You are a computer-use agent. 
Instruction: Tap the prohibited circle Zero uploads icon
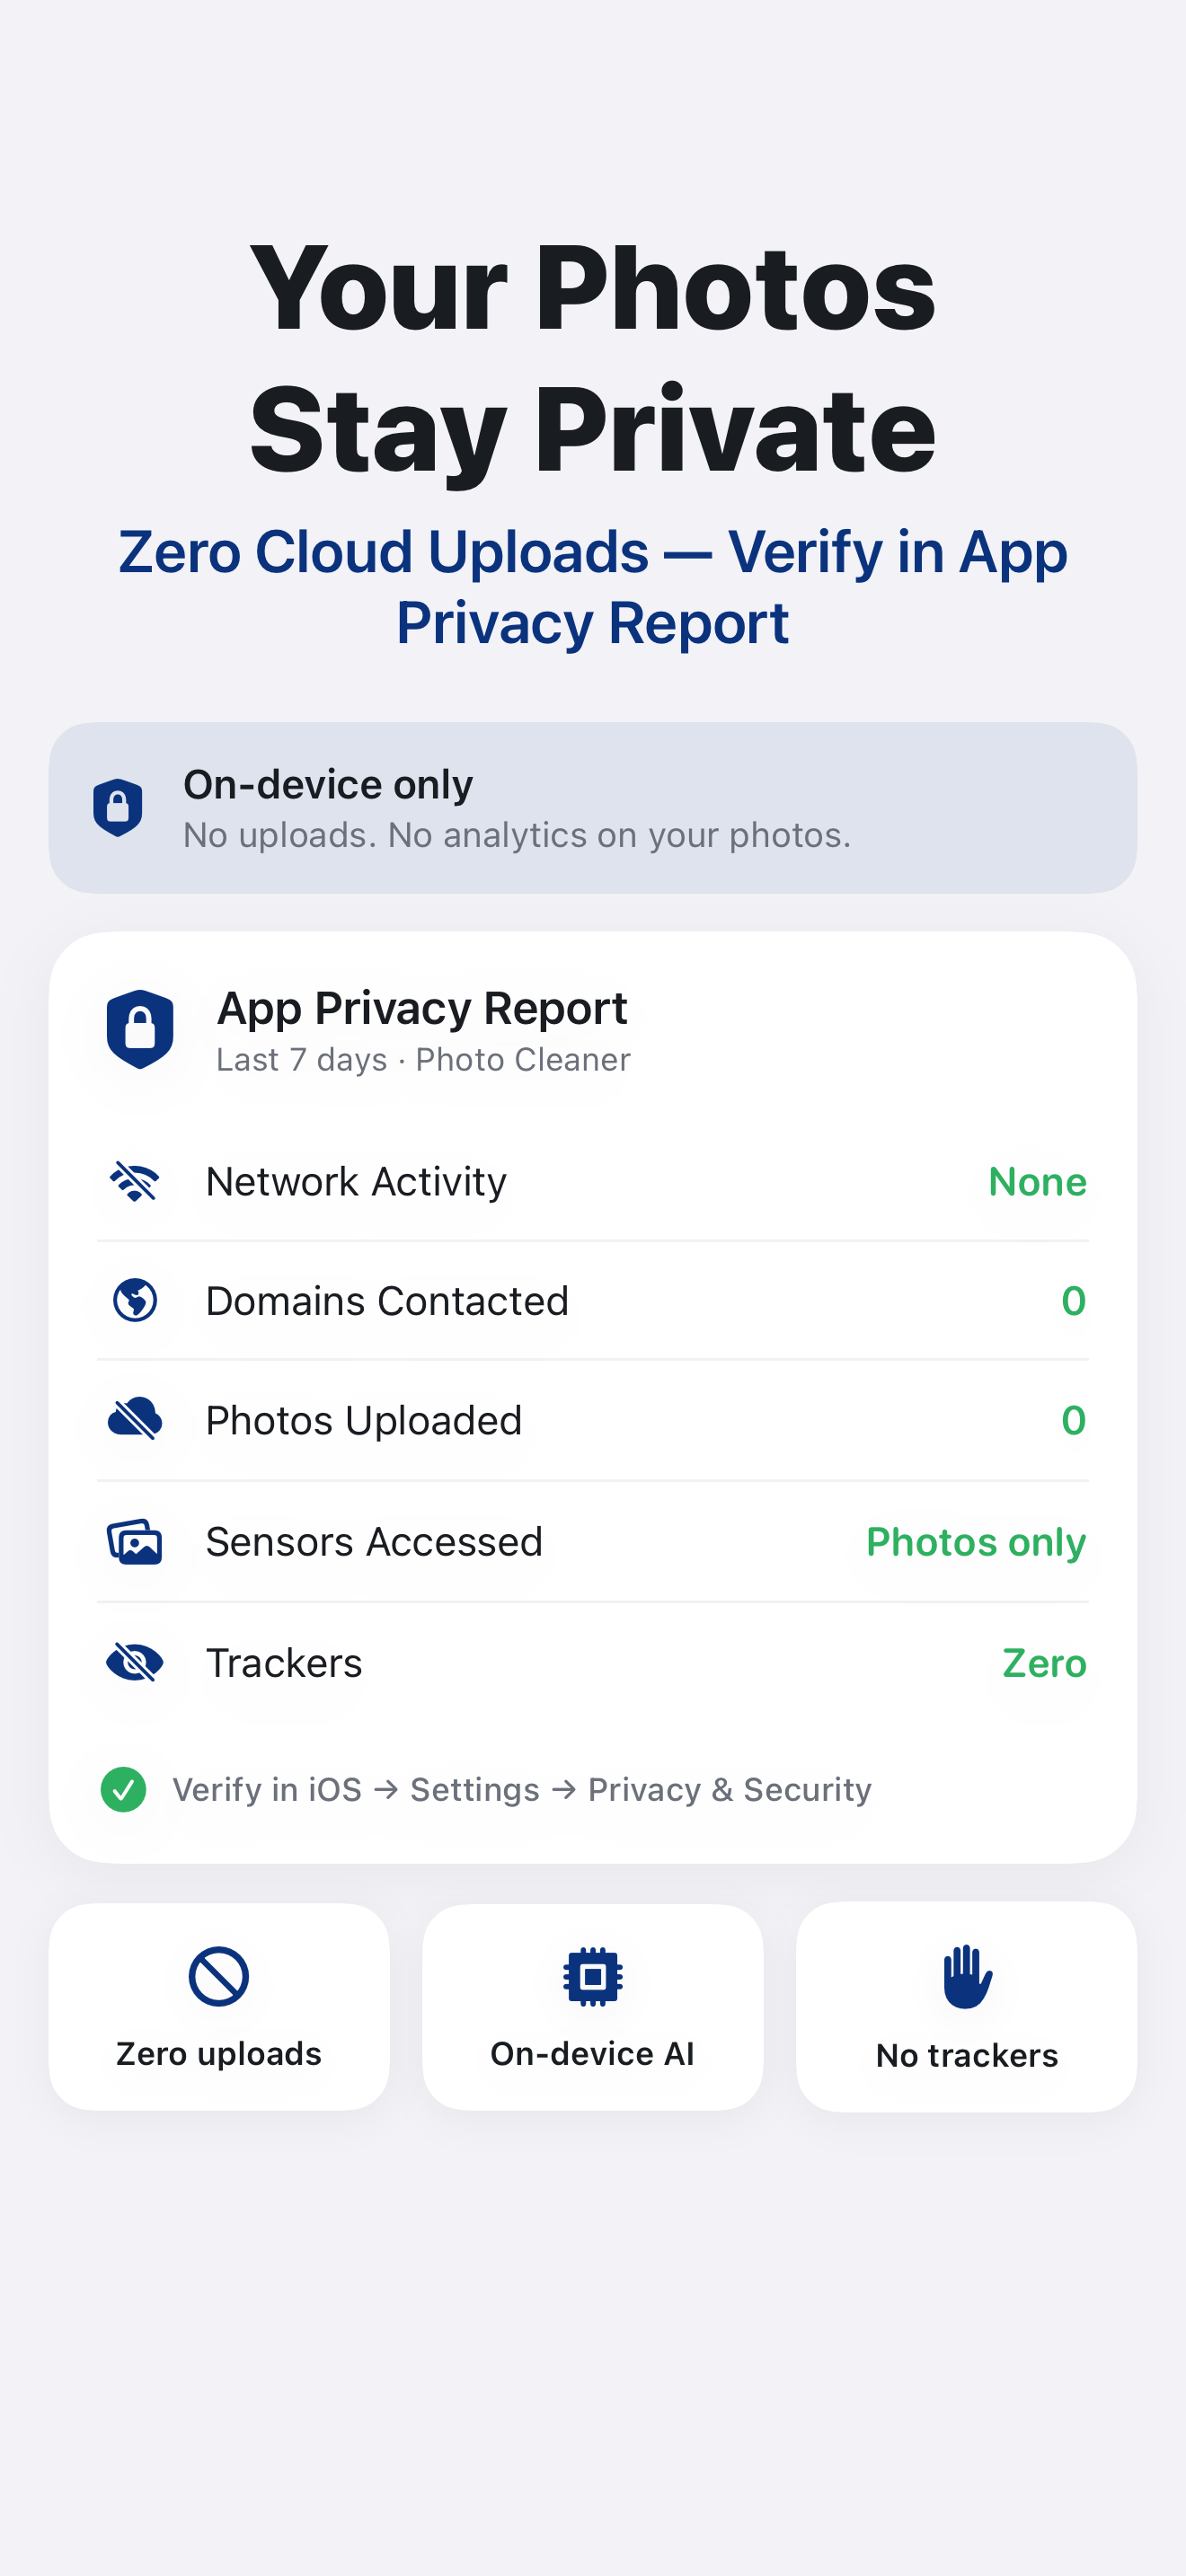point(219,1976)
